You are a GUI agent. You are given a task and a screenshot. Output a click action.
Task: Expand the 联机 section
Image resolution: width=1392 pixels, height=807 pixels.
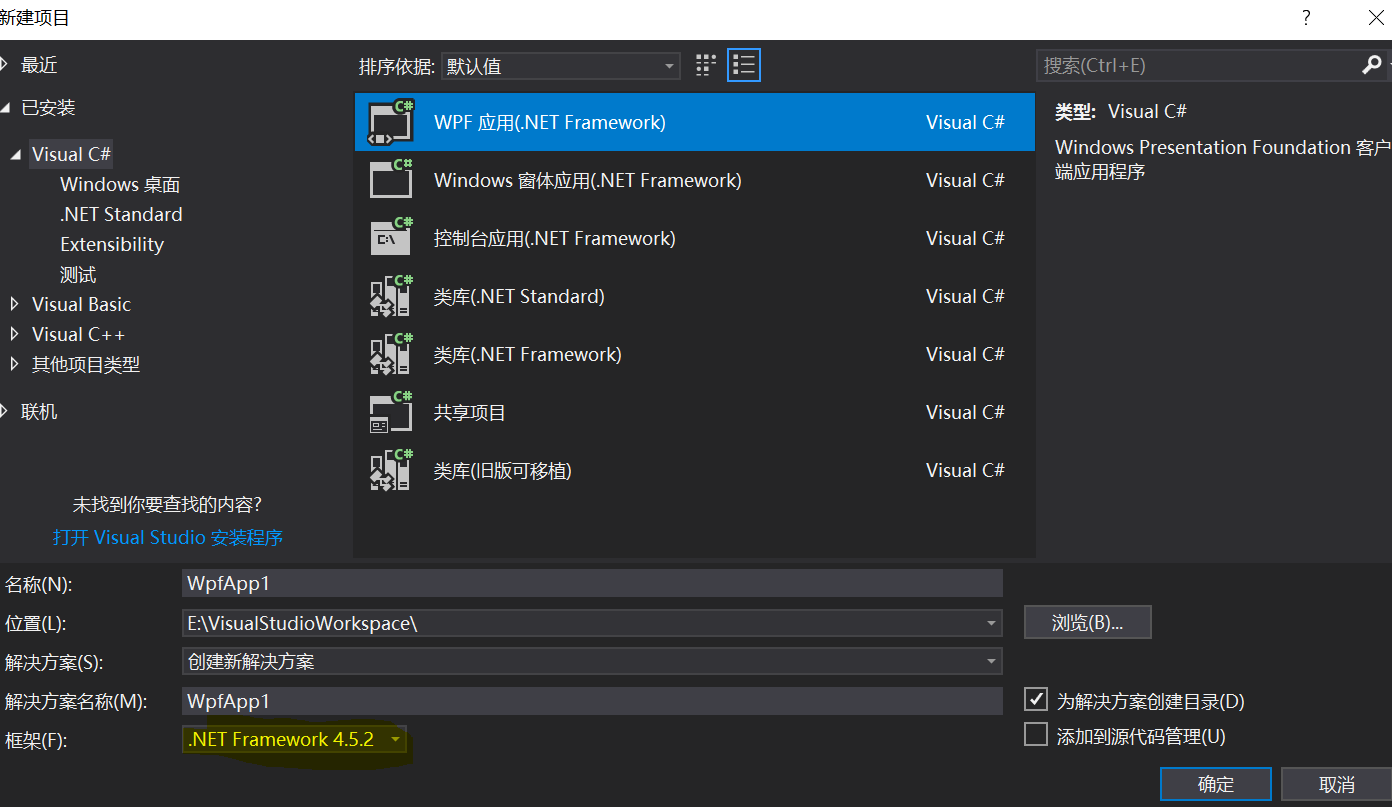[6, 411]
